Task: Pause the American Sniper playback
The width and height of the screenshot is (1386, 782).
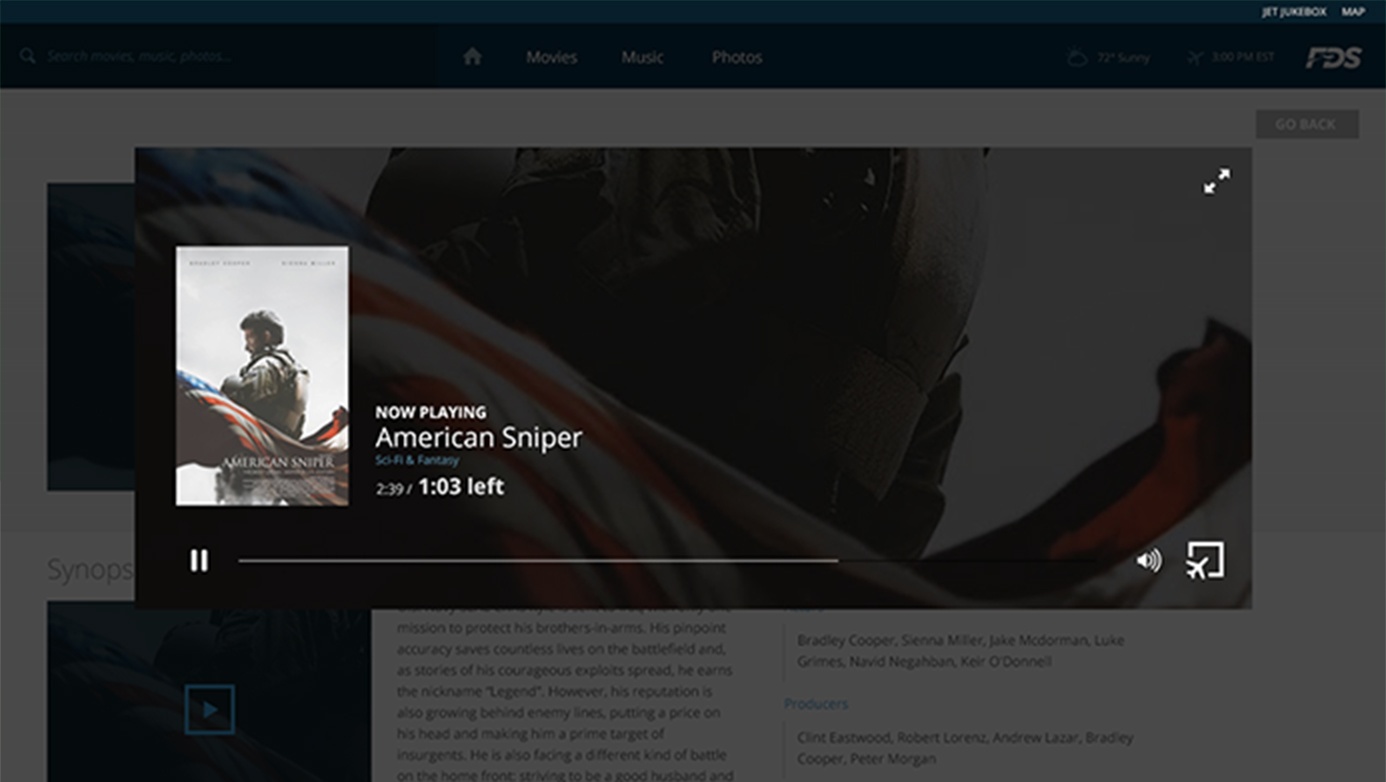Action: coord(199,561)
